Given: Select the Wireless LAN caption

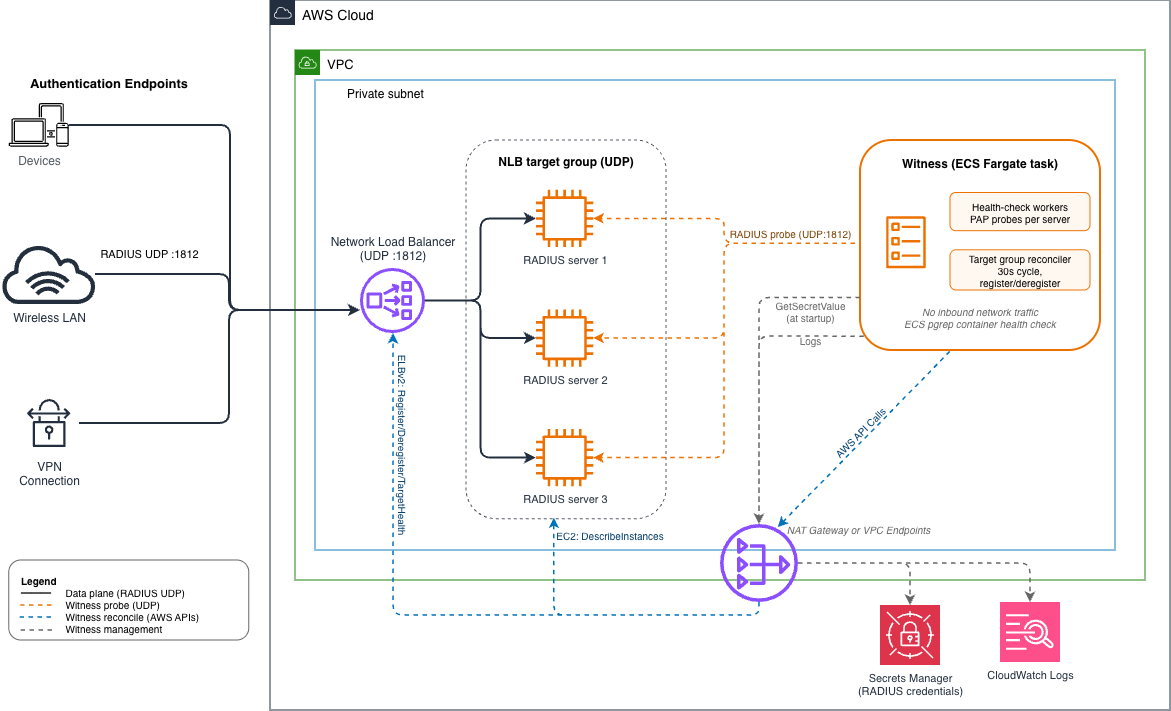Looking at the screenshot, I should pyautogui.click(x=49, y=317).
